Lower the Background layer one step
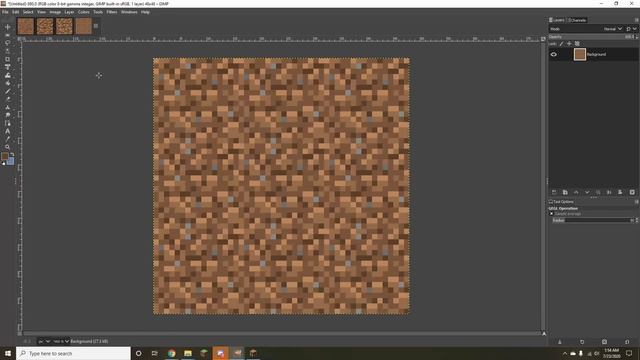Image resolution: width=640 pixels, height=360 pixels. [x=587, y=192]
